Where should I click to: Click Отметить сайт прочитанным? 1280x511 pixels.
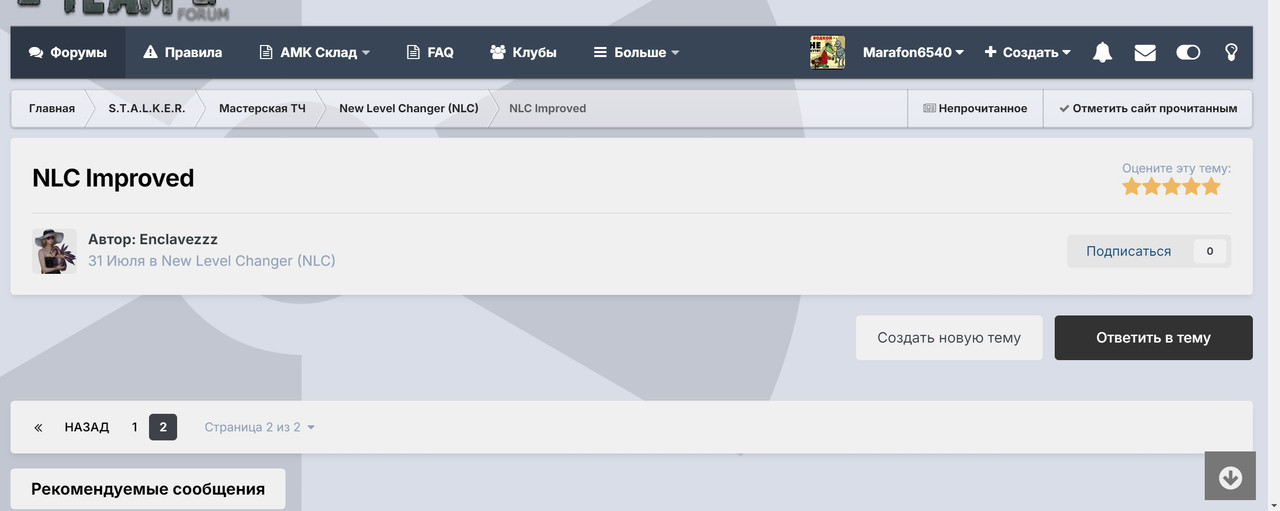tap(1148, 108)
